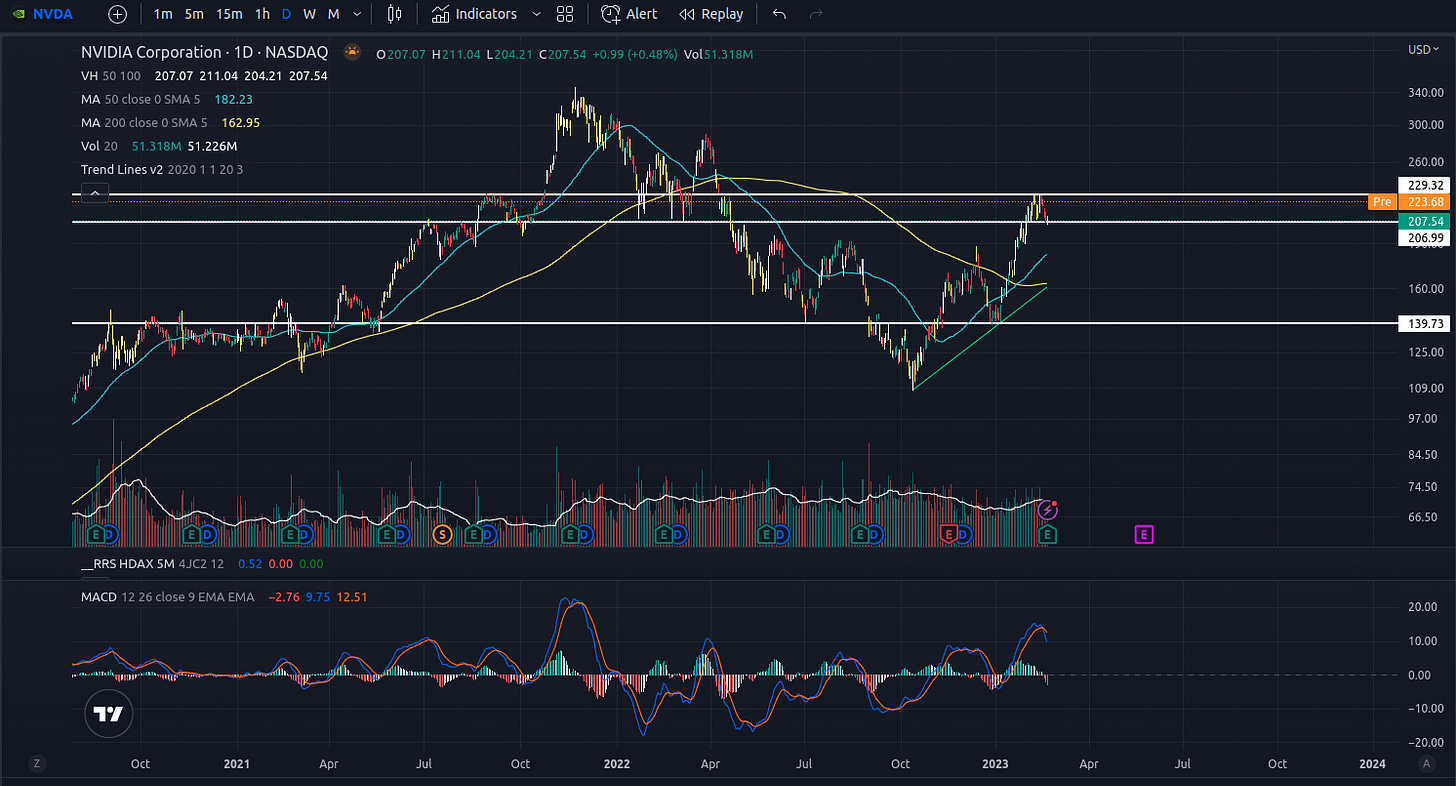Select the MACD 12 26 legend
1456x786 pixels.
point(168,597)
